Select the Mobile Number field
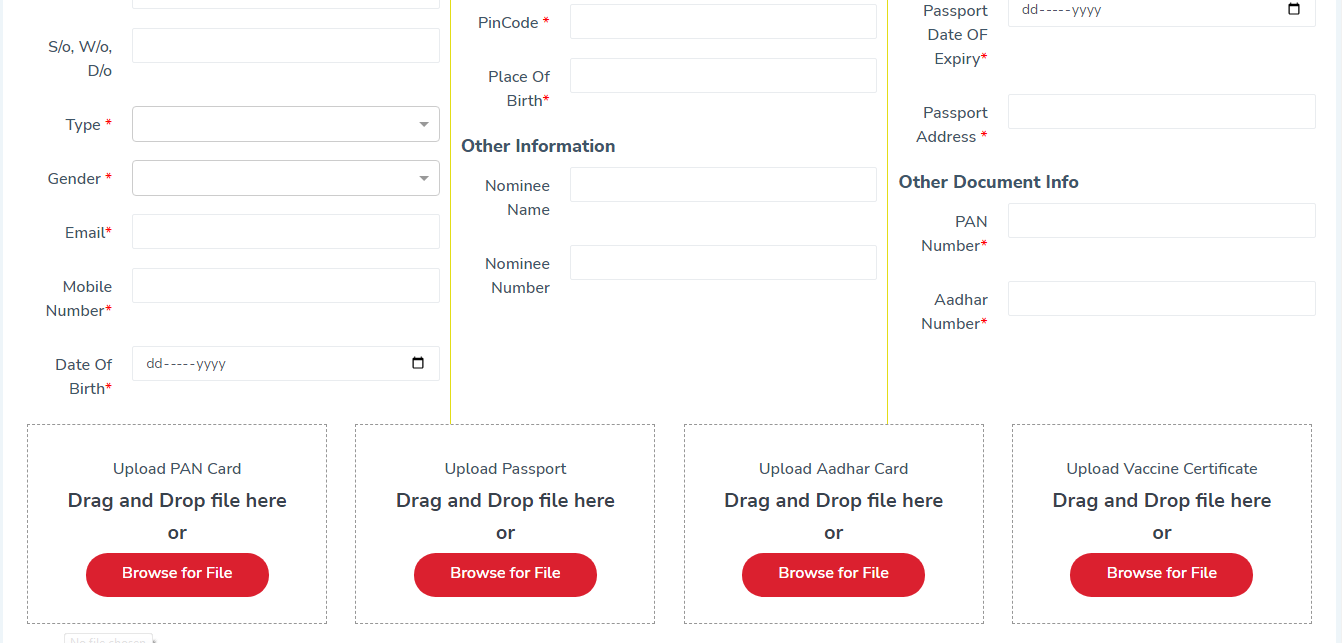1342x643 pixels. 286,285
